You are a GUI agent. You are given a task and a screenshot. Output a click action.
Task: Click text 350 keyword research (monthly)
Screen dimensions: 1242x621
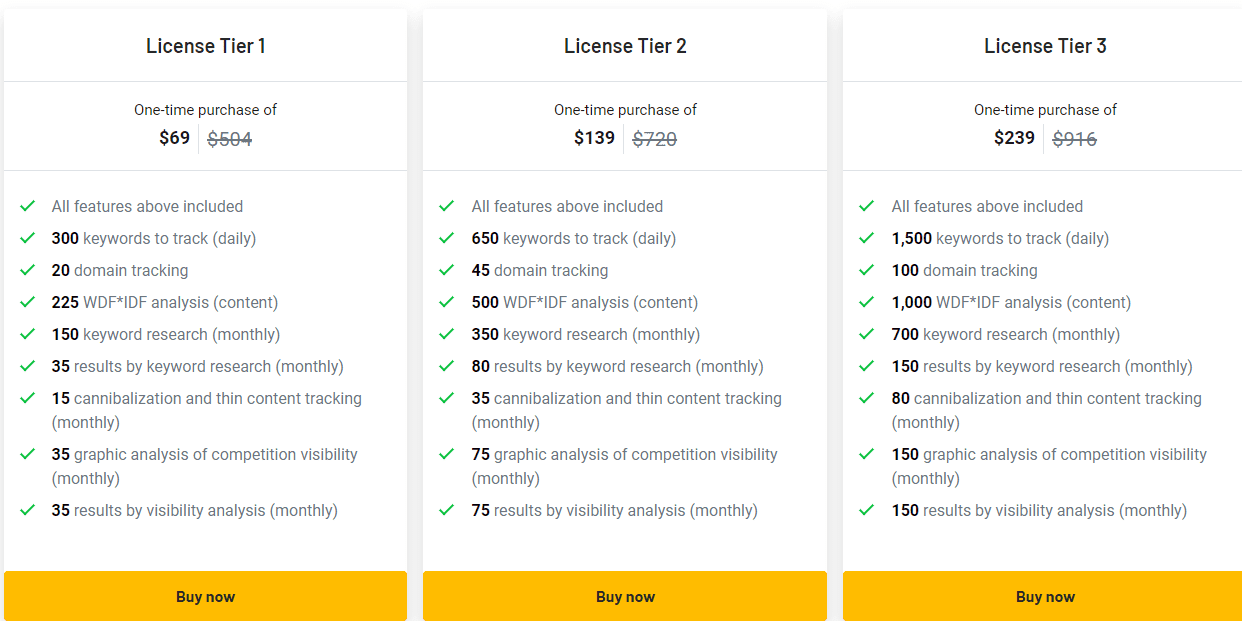(x=586, y=334)
